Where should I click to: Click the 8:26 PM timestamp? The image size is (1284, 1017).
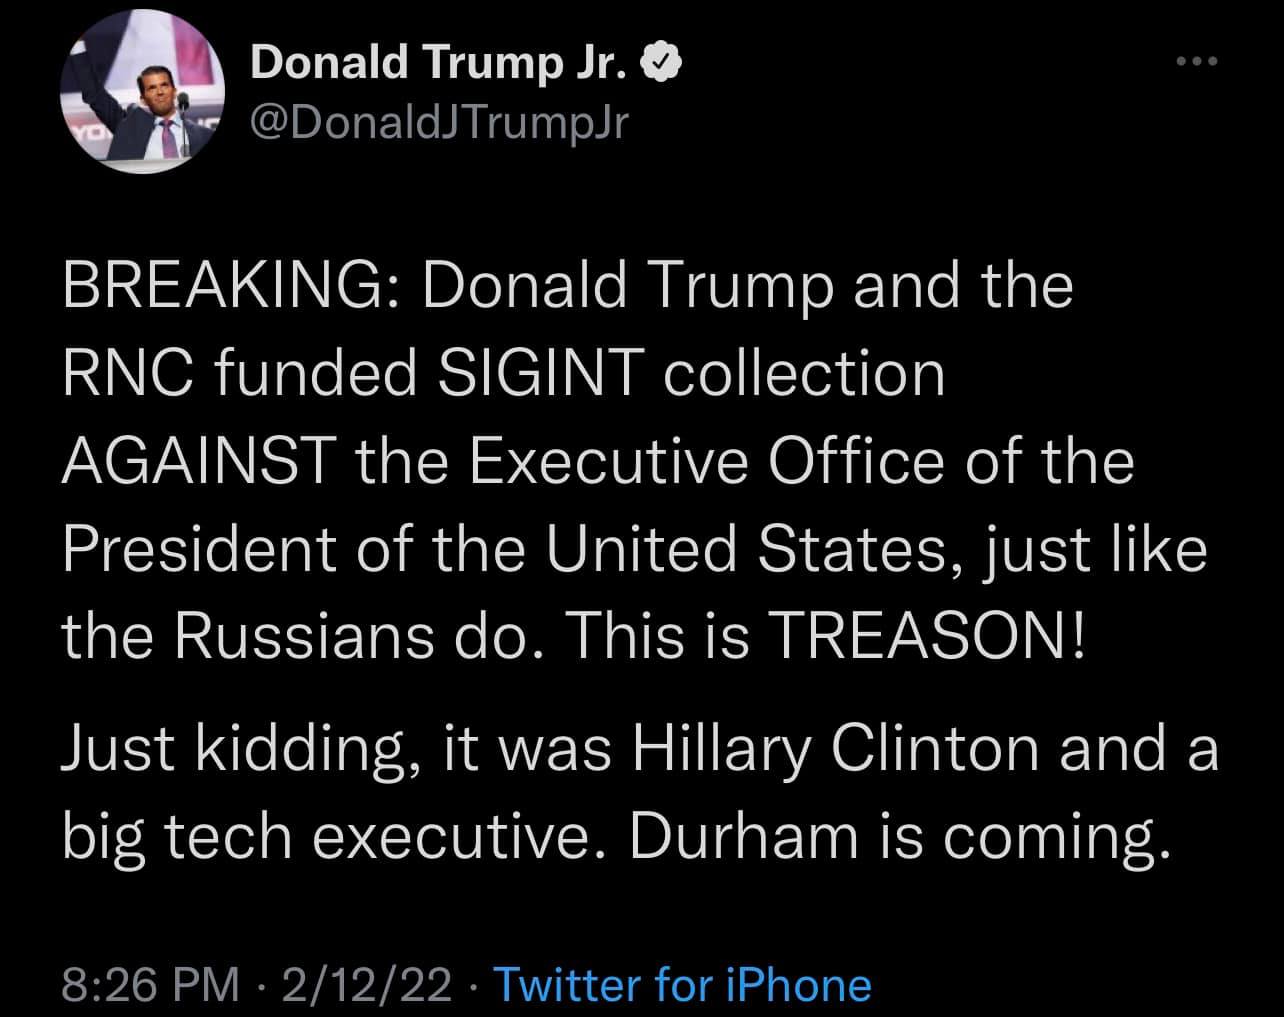coord(150,985)
